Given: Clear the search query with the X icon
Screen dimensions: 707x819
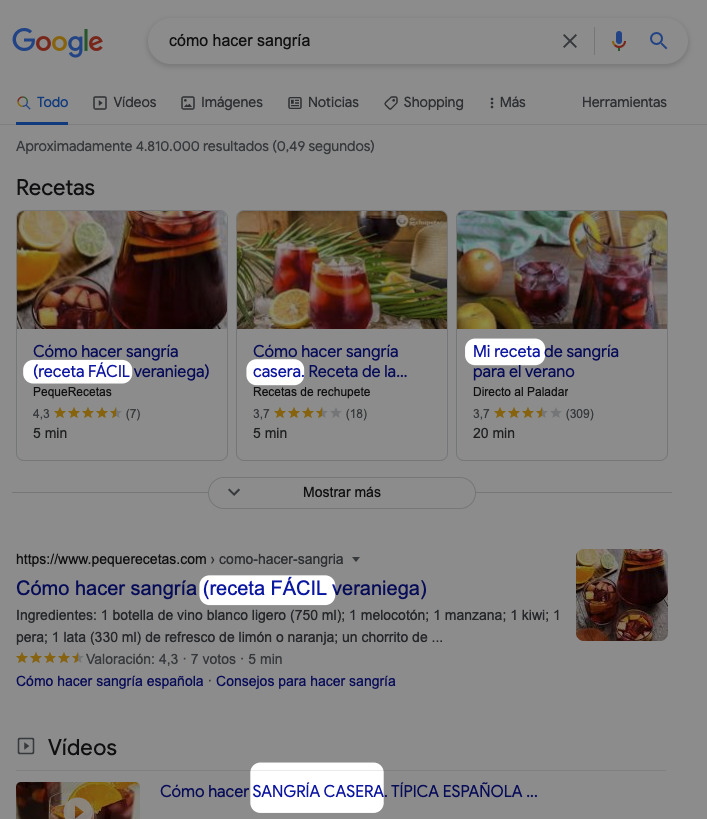Looking at the screenshot, I should click(x=570, y=41).
